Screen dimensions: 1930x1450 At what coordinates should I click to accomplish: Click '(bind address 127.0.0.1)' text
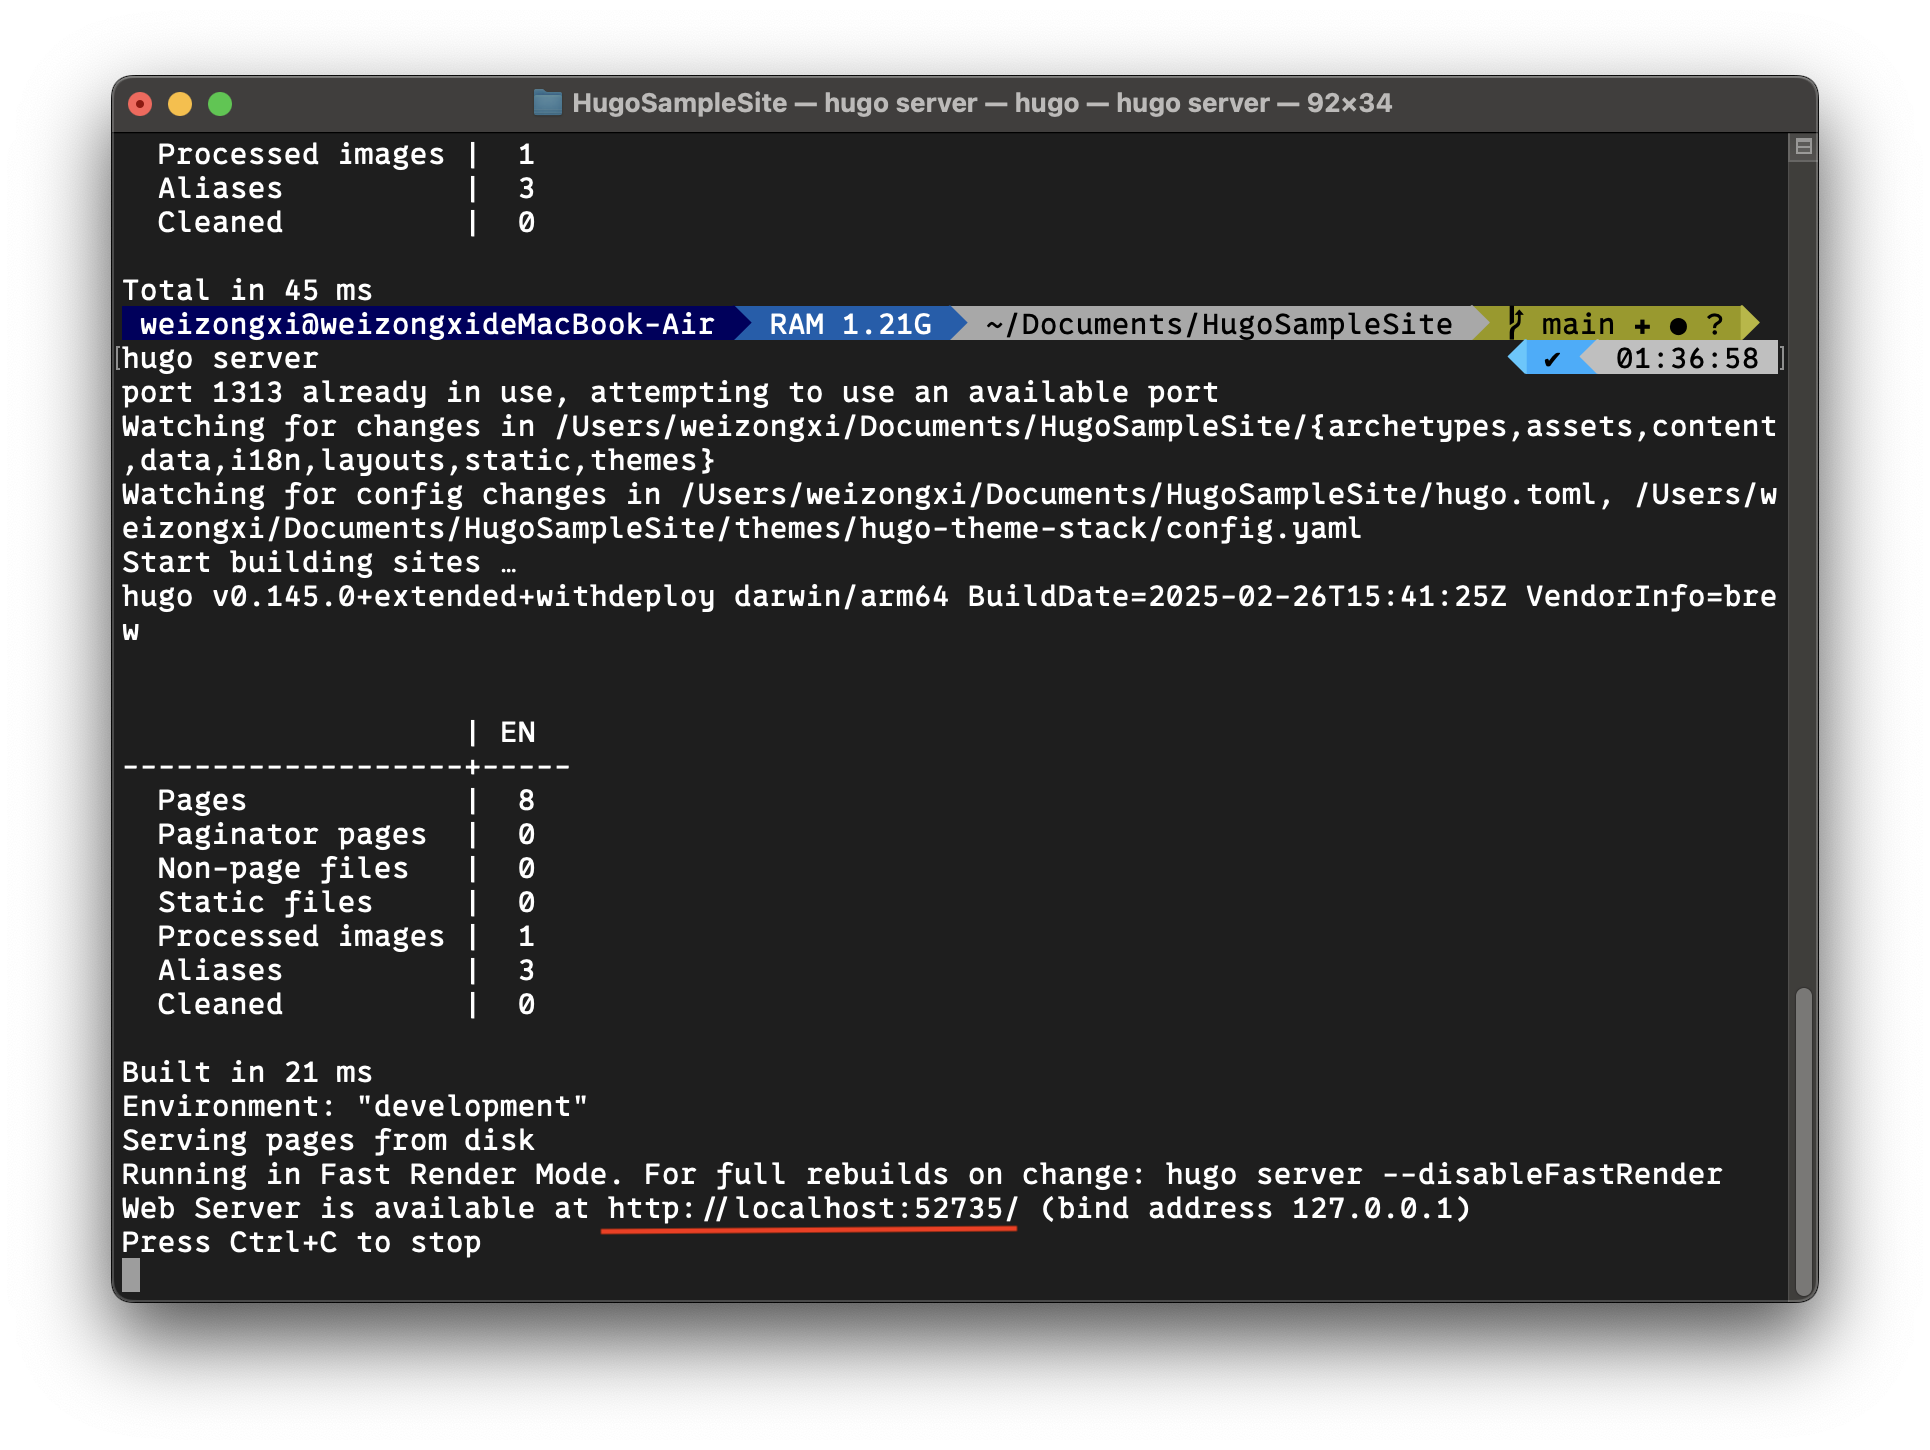click(1255, 1208)
